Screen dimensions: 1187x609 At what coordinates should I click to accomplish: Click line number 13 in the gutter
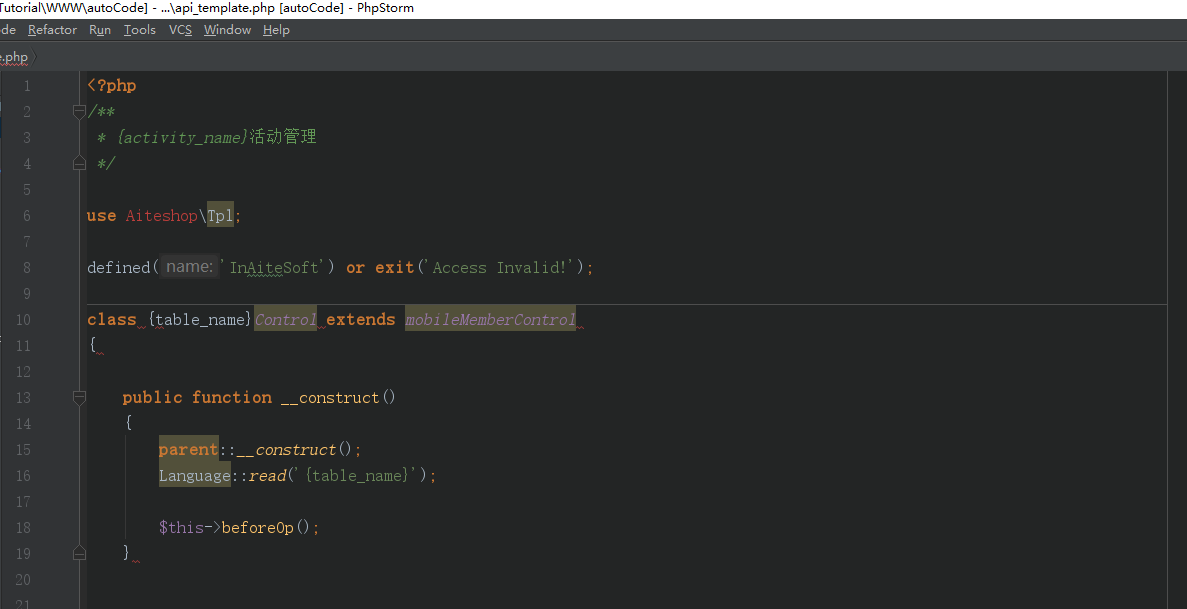pyautogui.click(x=23, y=398)
